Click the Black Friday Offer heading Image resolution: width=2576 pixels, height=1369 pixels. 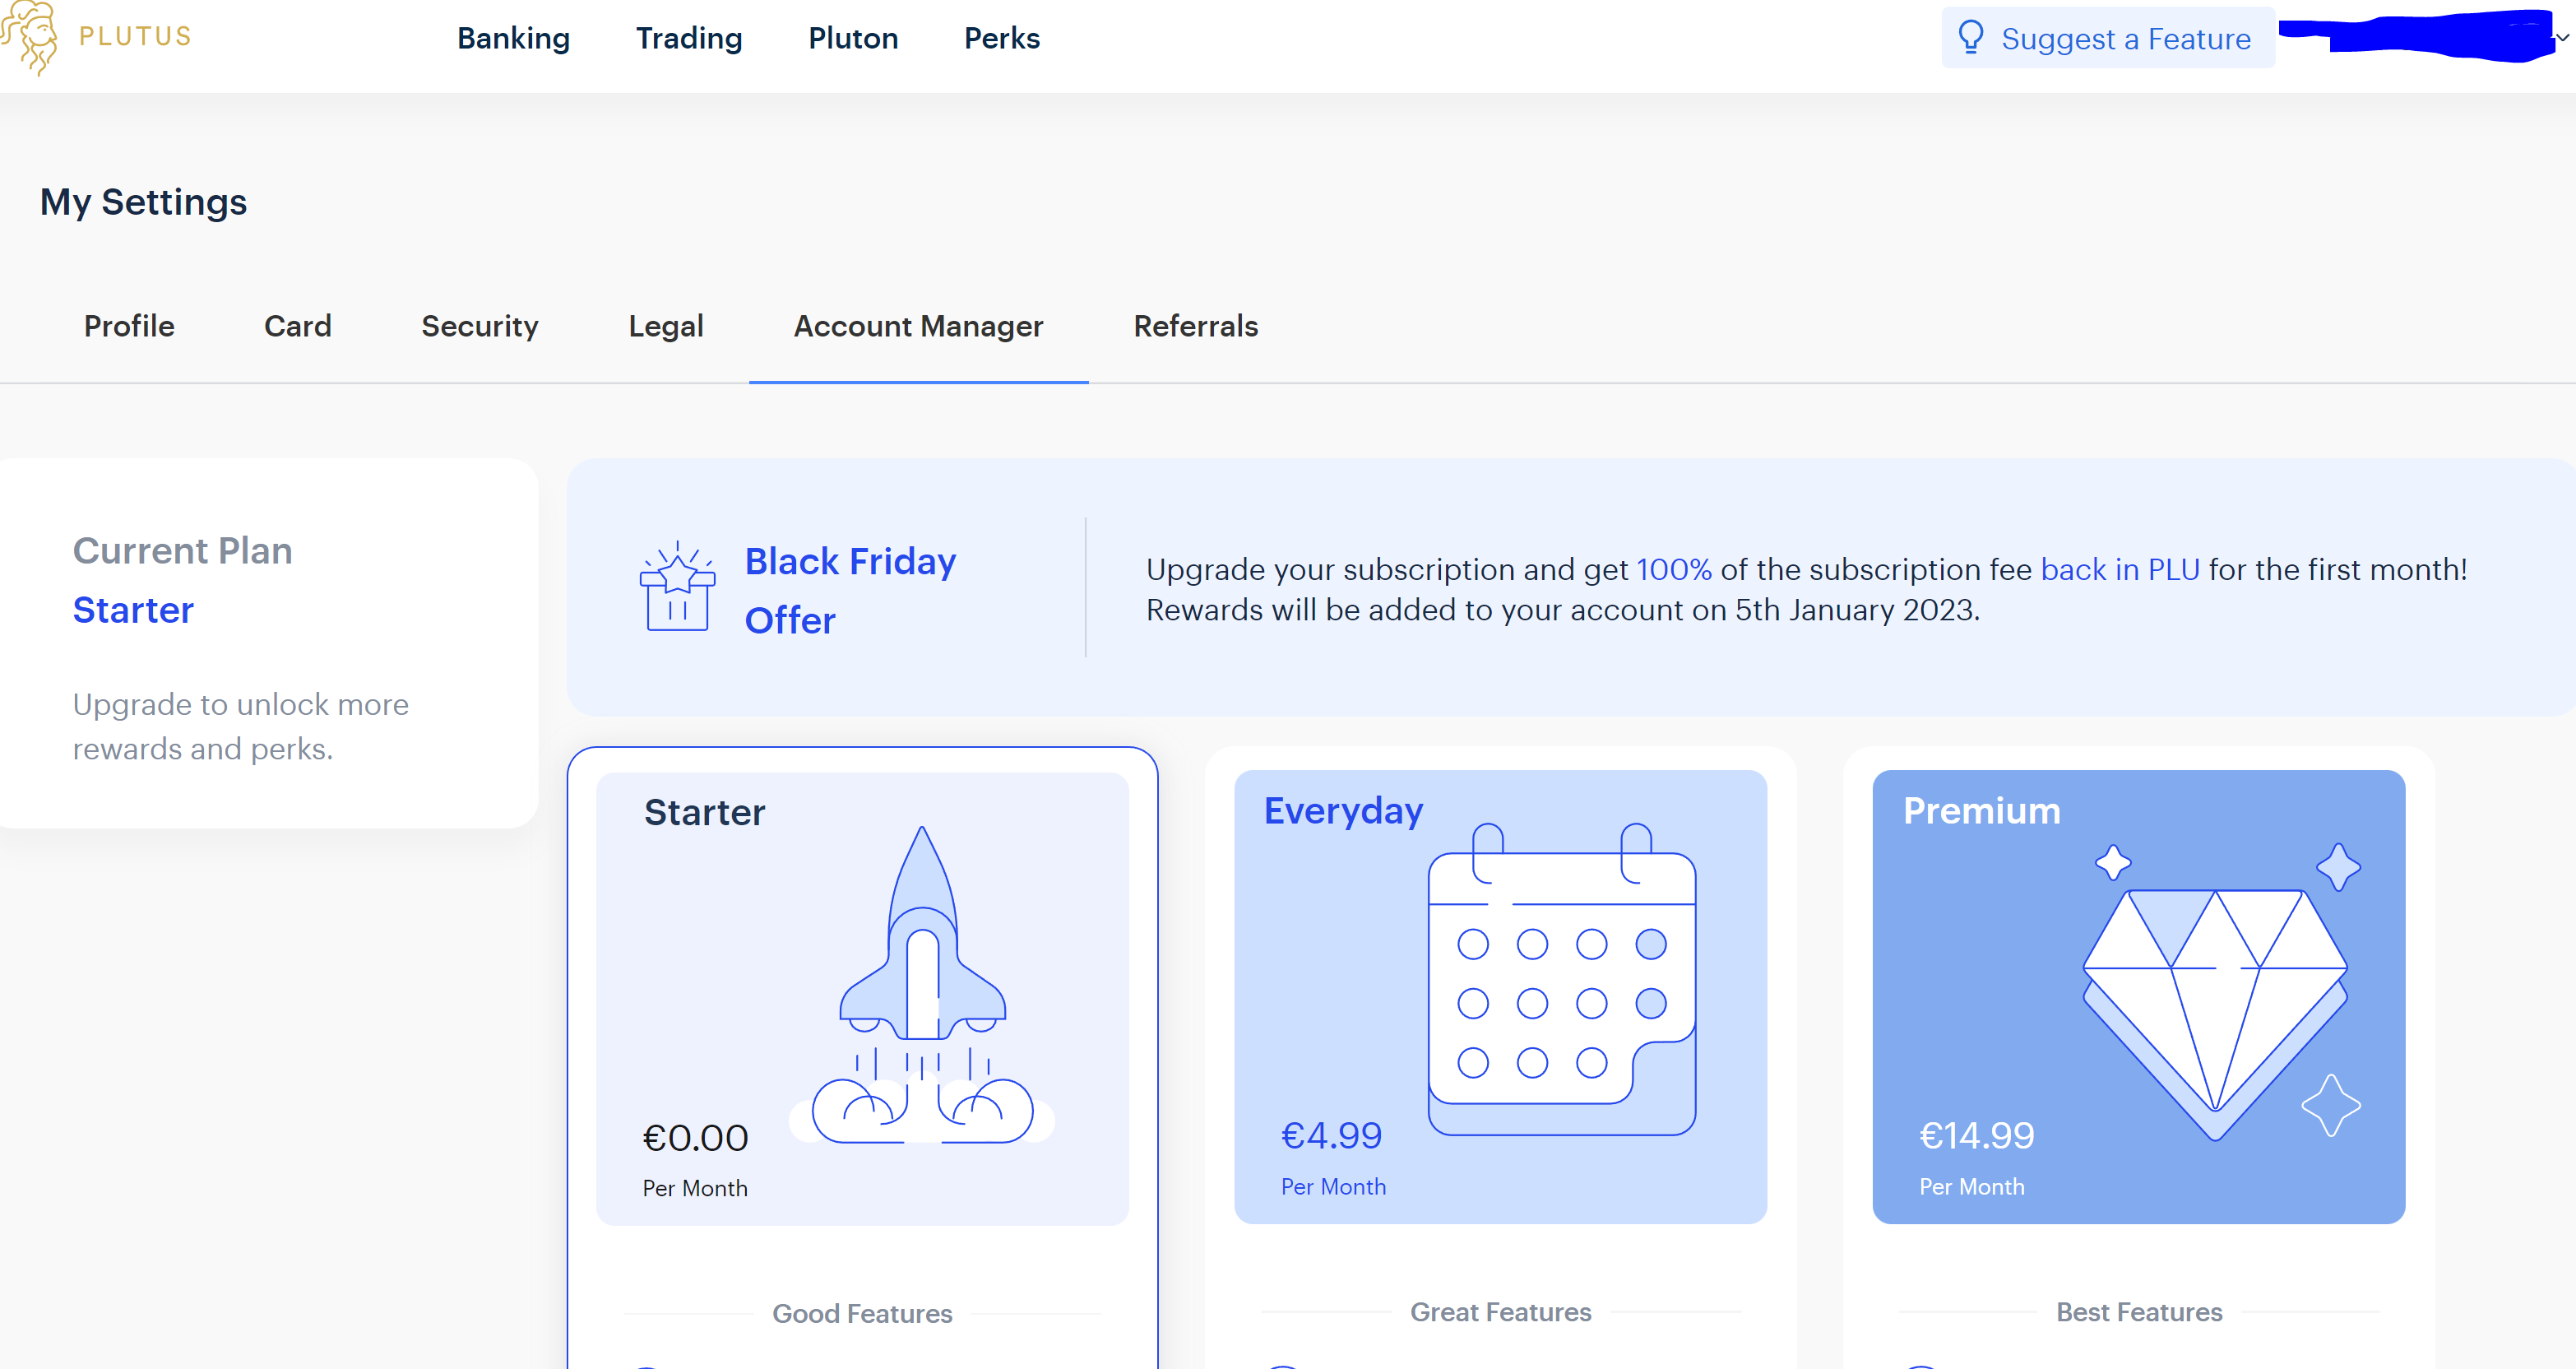849,590
